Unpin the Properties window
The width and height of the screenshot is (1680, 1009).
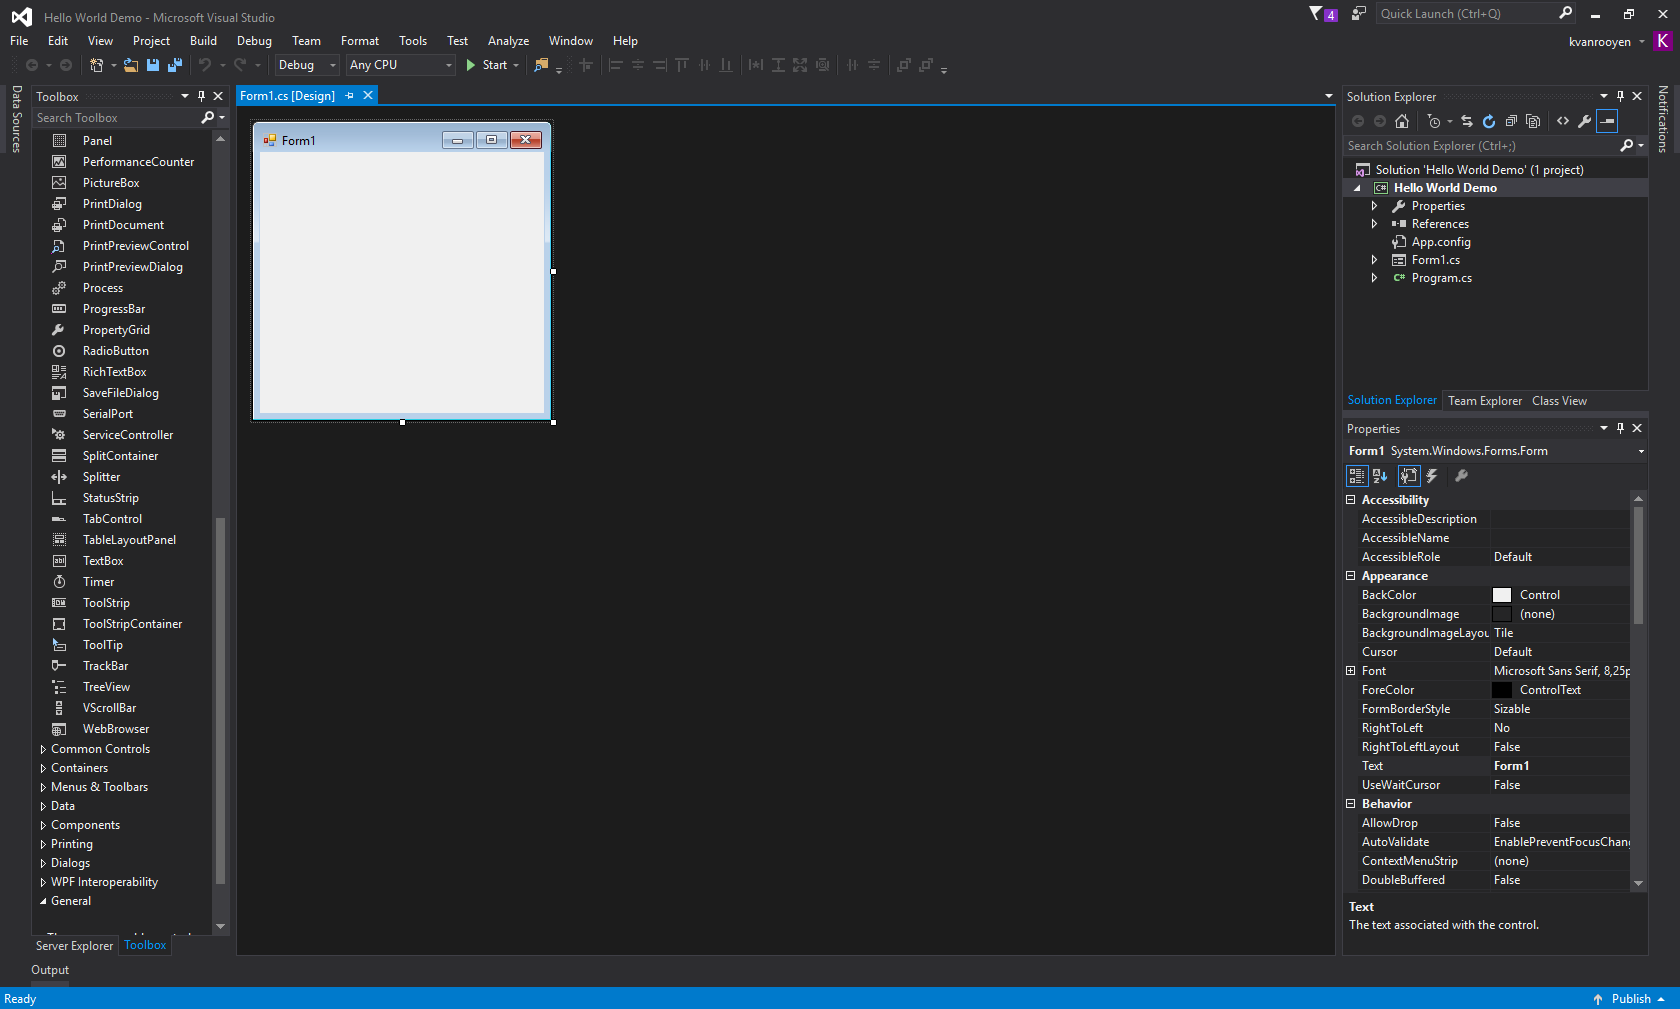(x=1620, y=428)
